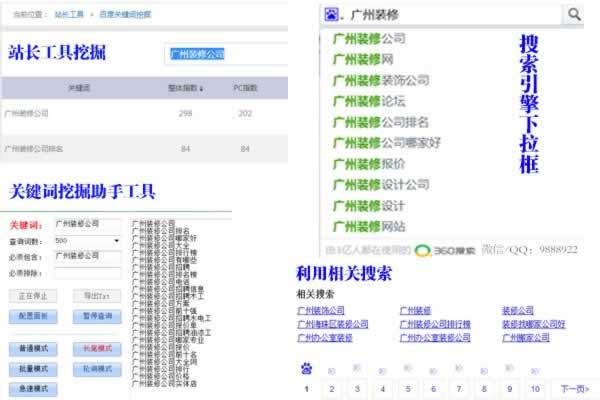Image resolution: width=600 pixels, height=400 pixels.
Task: Click result list item 广州装修公司实体店
Action: tap(164, 384)
